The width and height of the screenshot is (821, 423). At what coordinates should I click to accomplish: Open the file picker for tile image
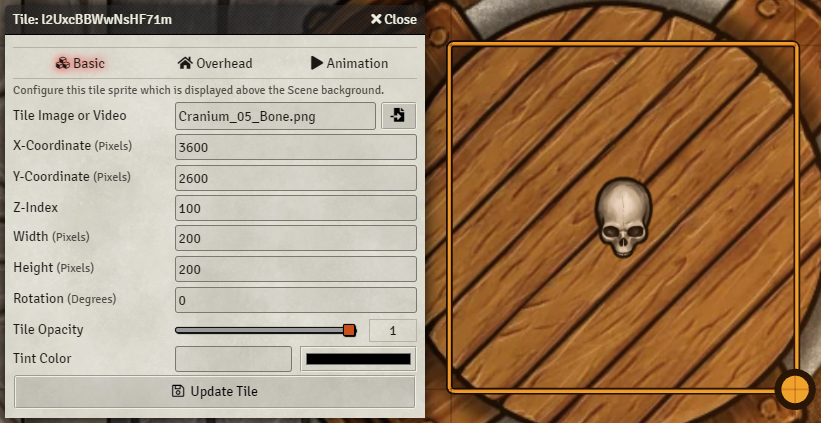point(398,116)
